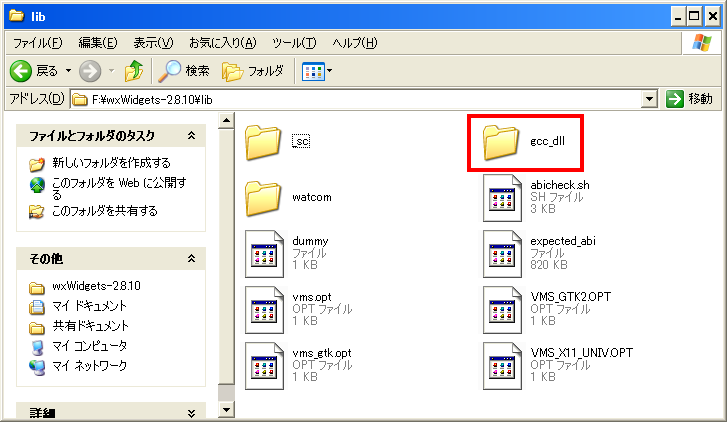Click the マイ ネットワーク network icon
Viewport: 727px width, 422px height.
37,367
